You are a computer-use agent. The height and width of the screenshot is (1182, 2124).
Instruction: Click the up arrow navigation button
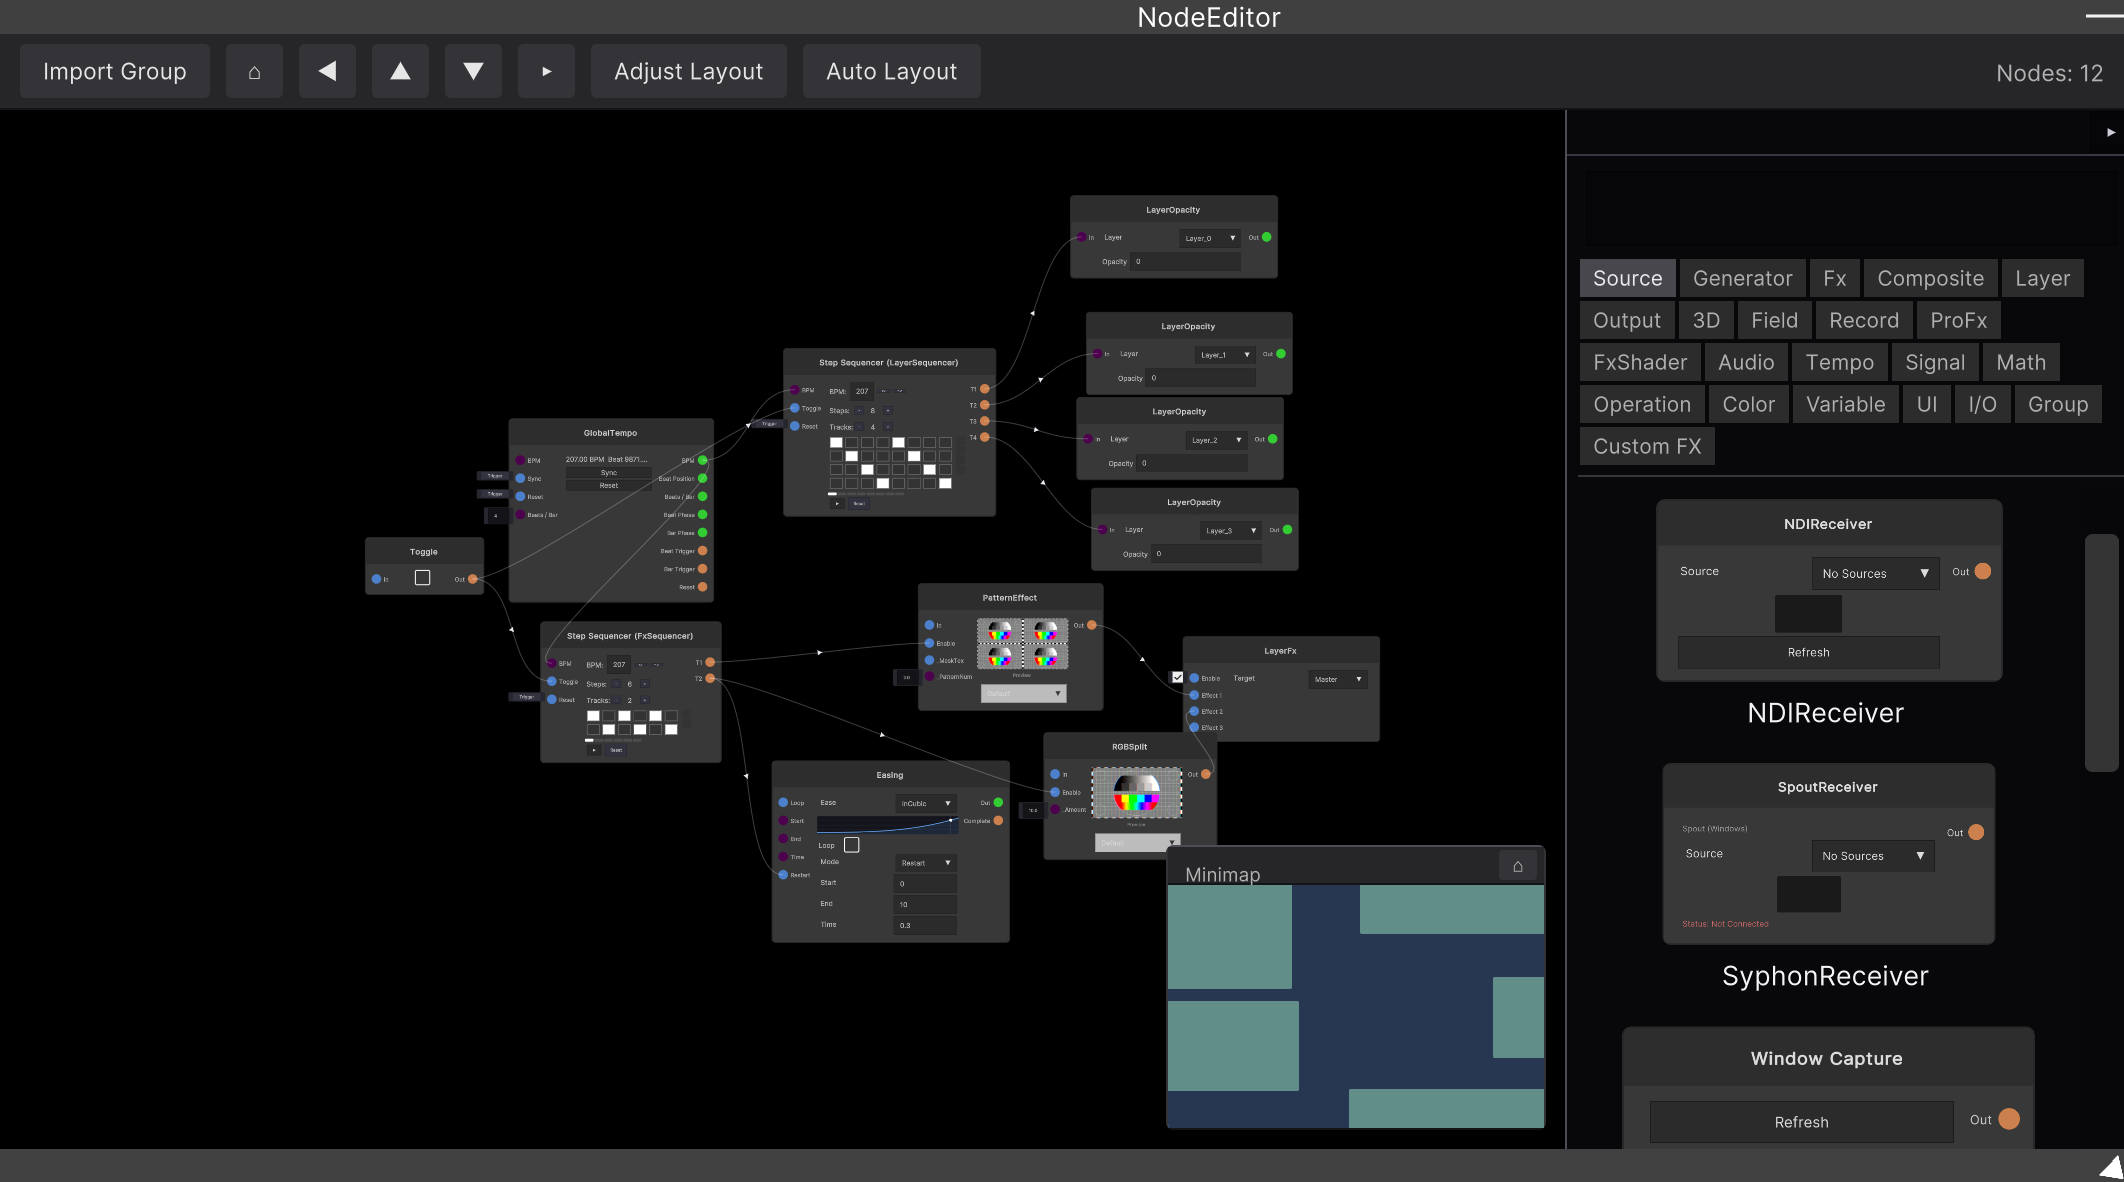(x=400, y=71)
